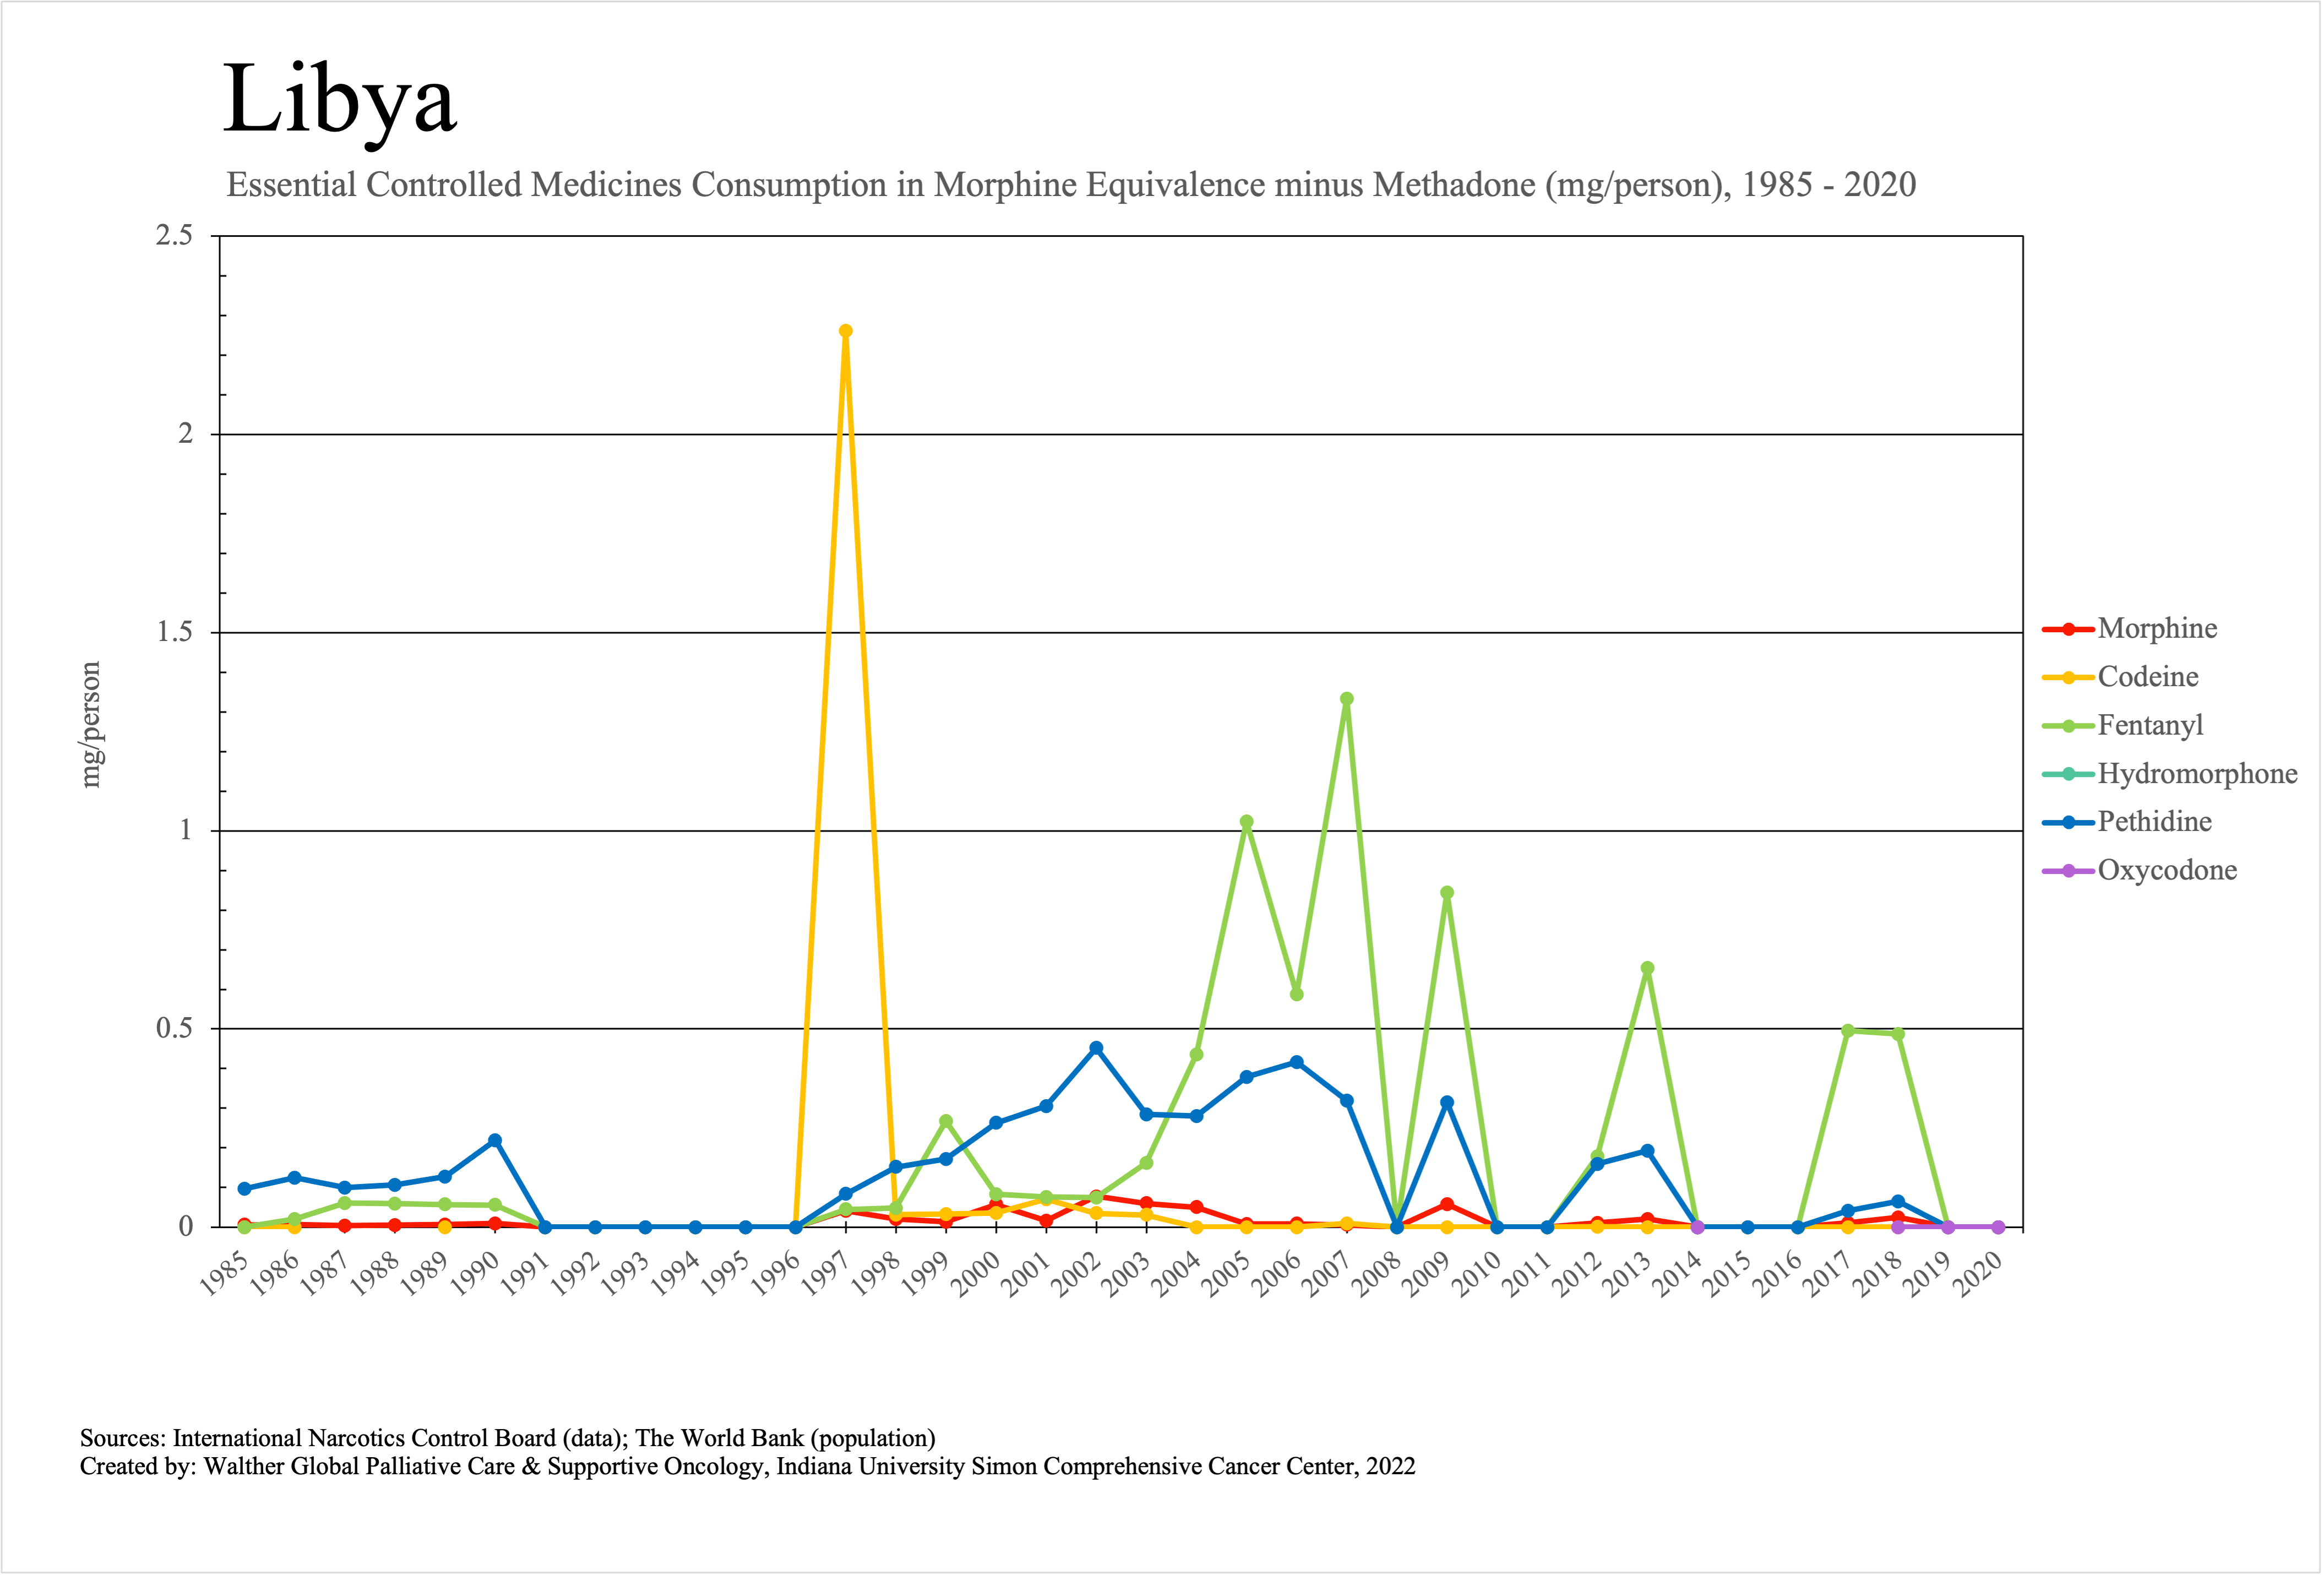Click the Morphine legend entry
The image size is (2324, 1575).
coord(2156,629)
